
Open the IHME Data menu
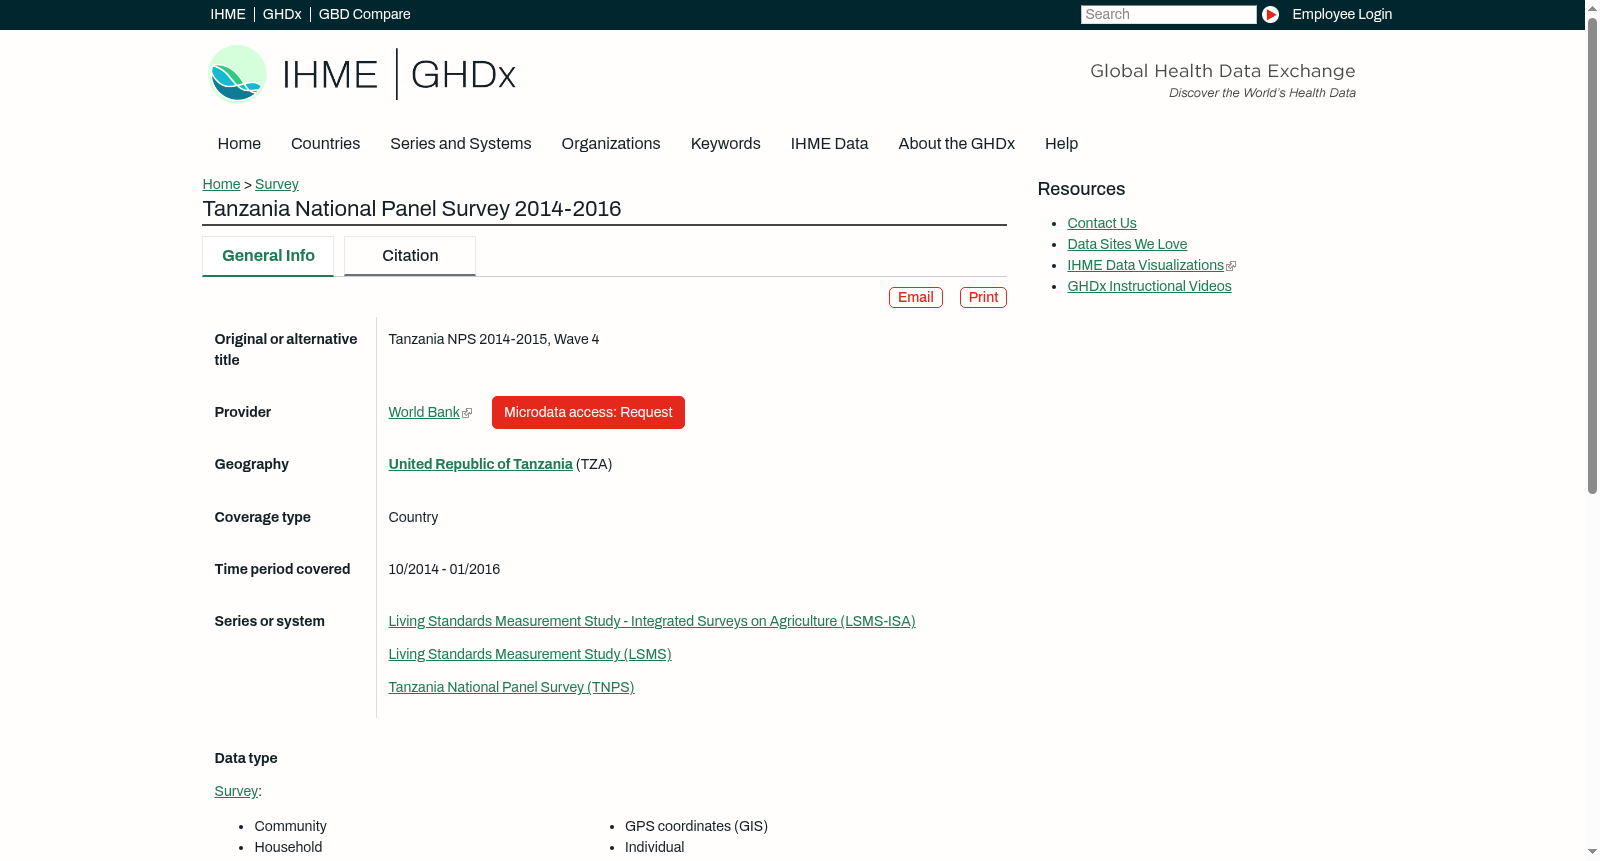pyautogui.click(x=830, y=144)
